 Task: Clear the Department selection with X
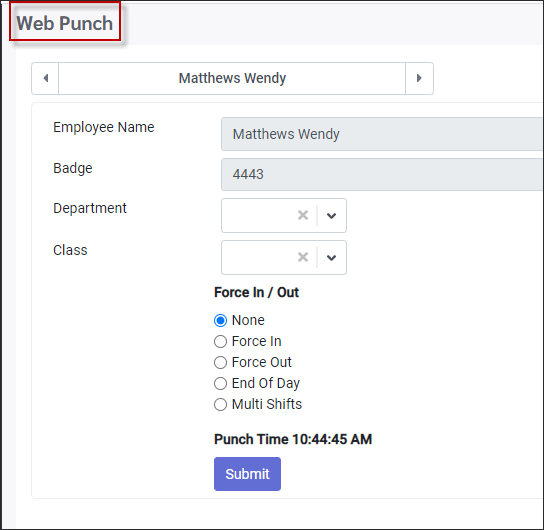303,215
